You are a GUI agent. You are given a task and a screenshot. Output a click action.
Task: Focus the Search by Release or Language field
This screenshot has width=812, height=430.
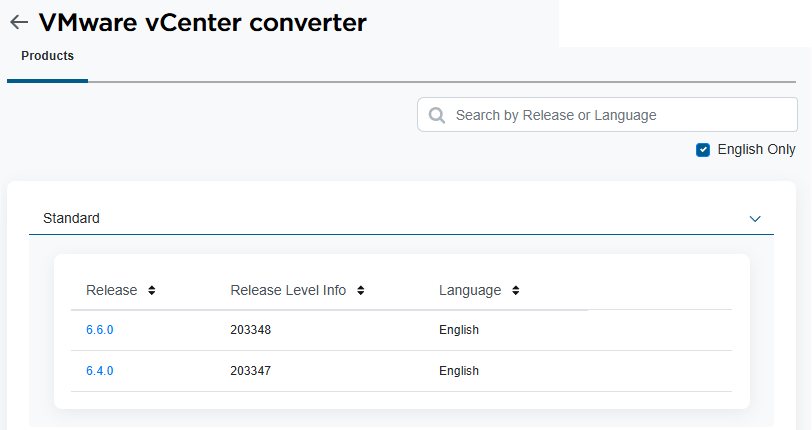[x=607, y=114]
